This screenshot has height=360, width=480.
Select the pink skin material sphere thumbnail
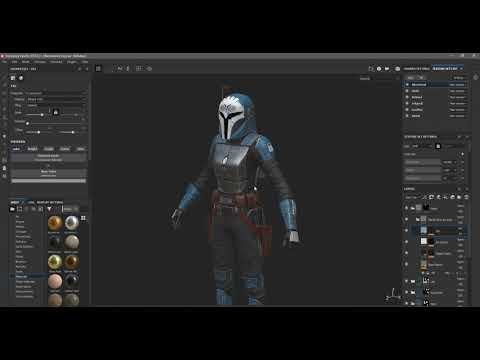[x=55, y=282]
